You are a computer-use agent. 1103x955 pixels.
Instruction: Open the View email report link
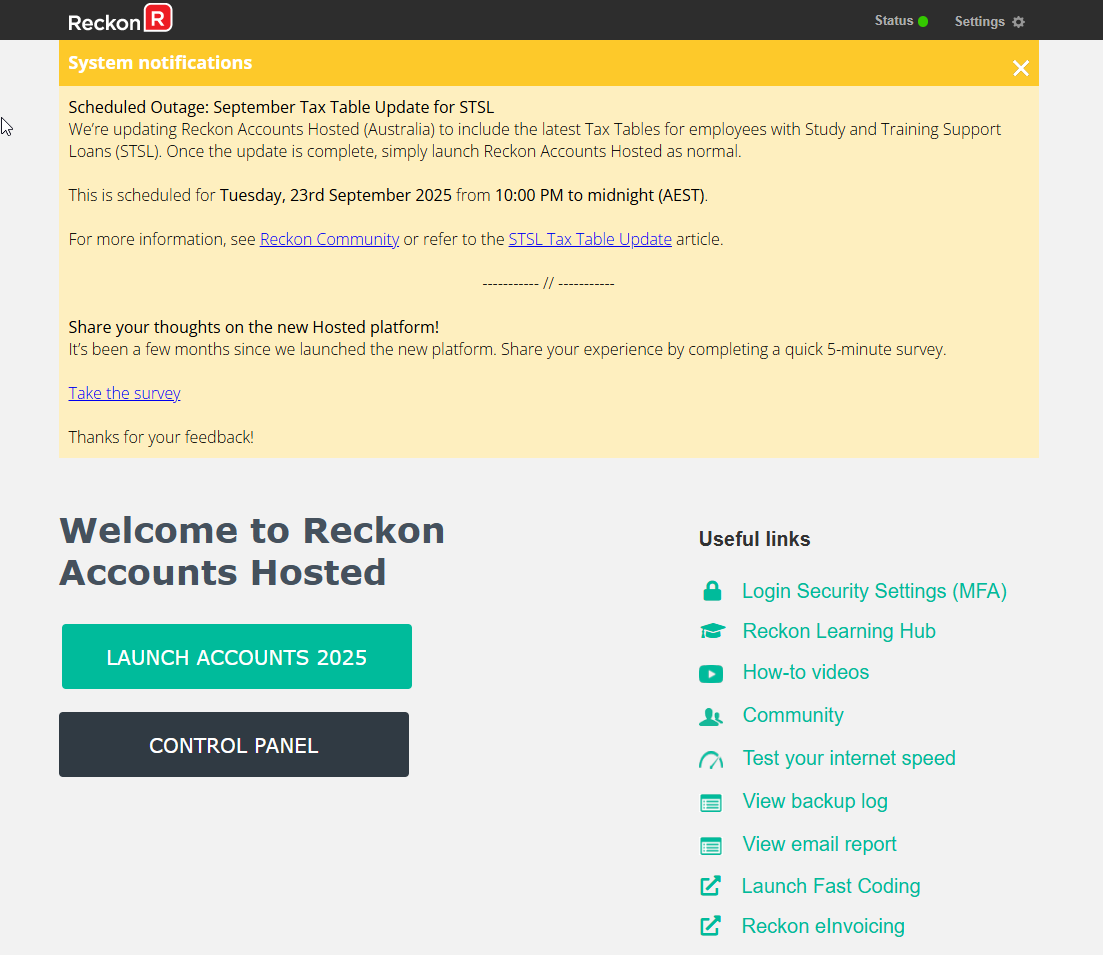tap(820, 844)
